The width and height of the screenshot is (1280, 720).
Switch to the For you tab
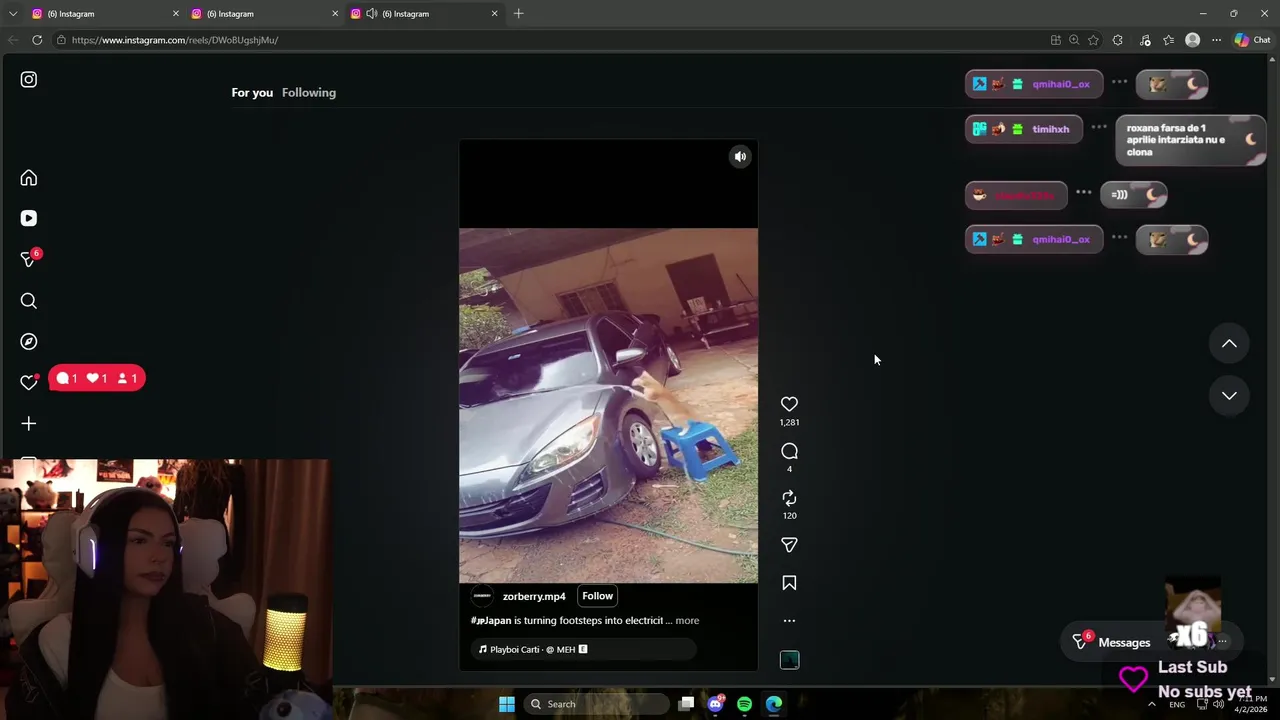252,92
